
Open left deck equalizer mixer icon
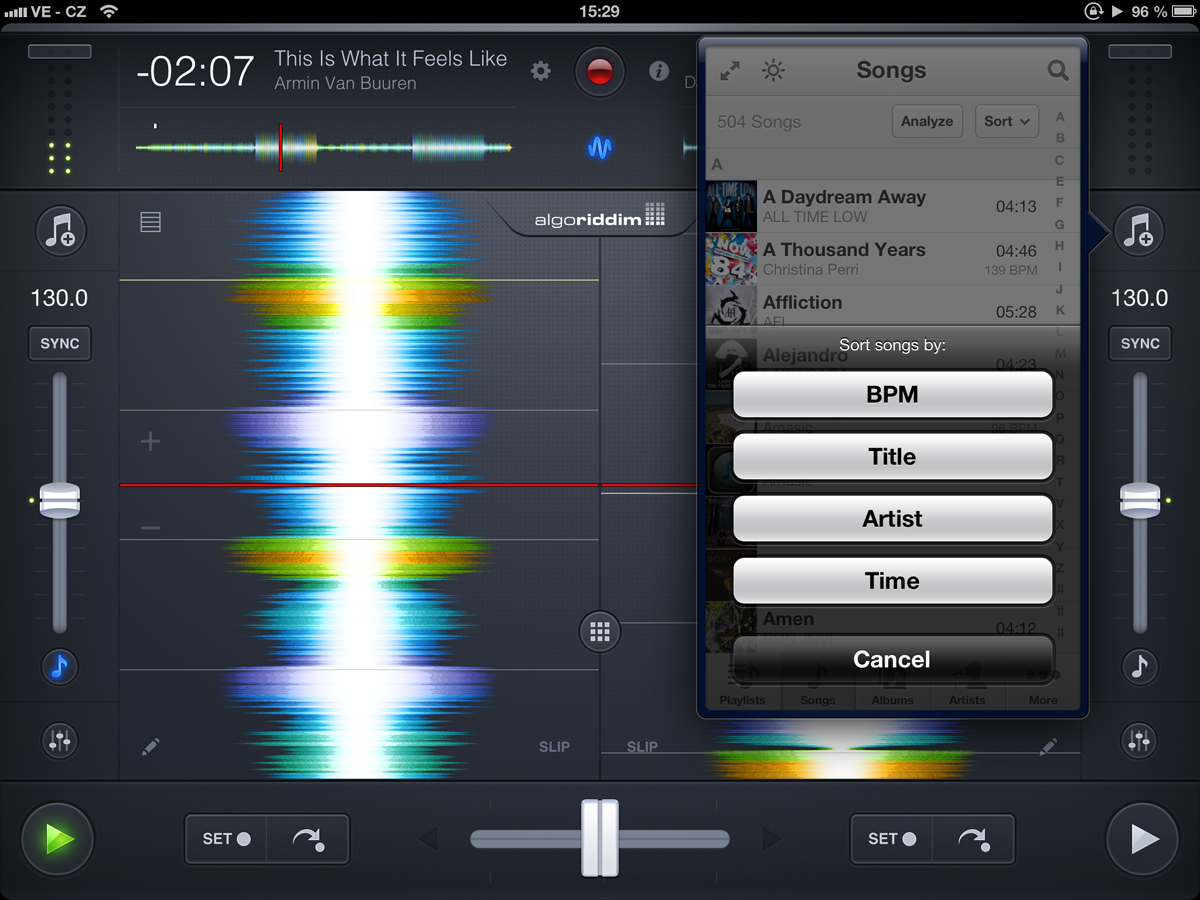click(61, 740)
